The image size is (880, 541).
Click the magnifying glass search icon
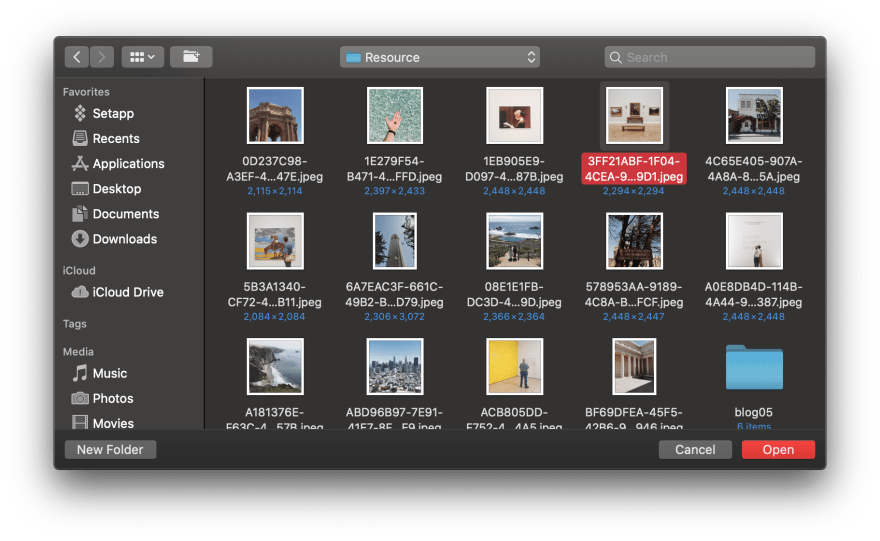pyautogui.click(x=616, y=57)
